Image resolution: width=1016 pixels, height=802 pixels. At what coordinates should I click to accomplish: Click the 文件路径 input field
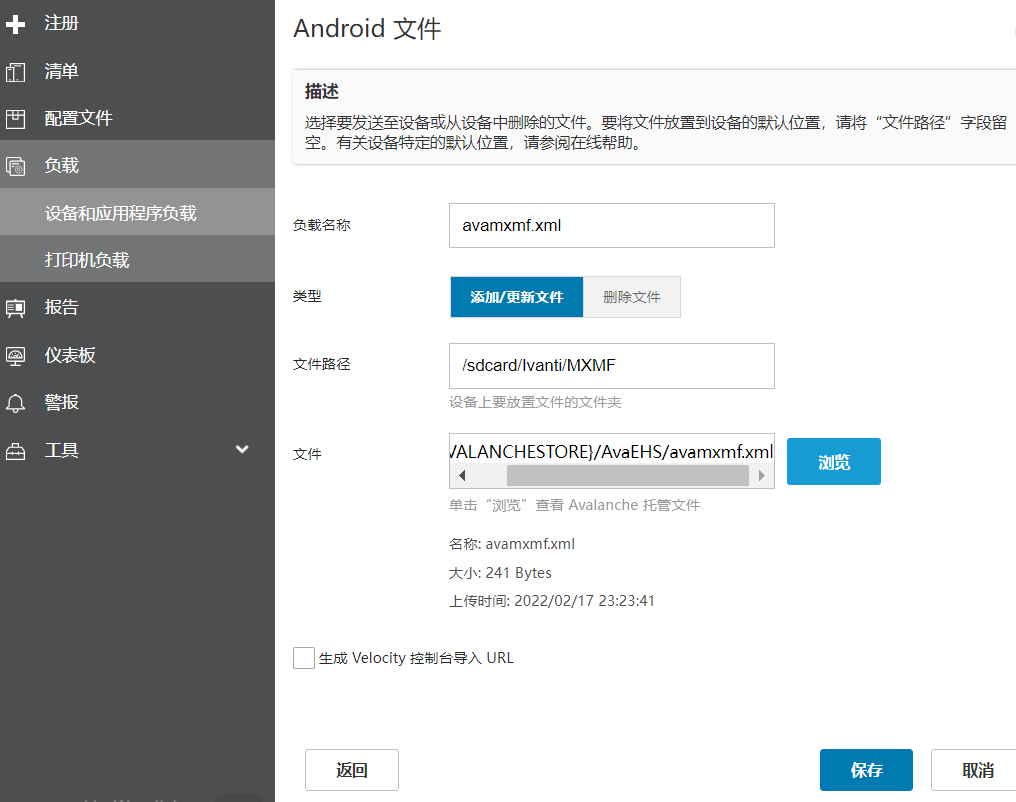point(611,366)
